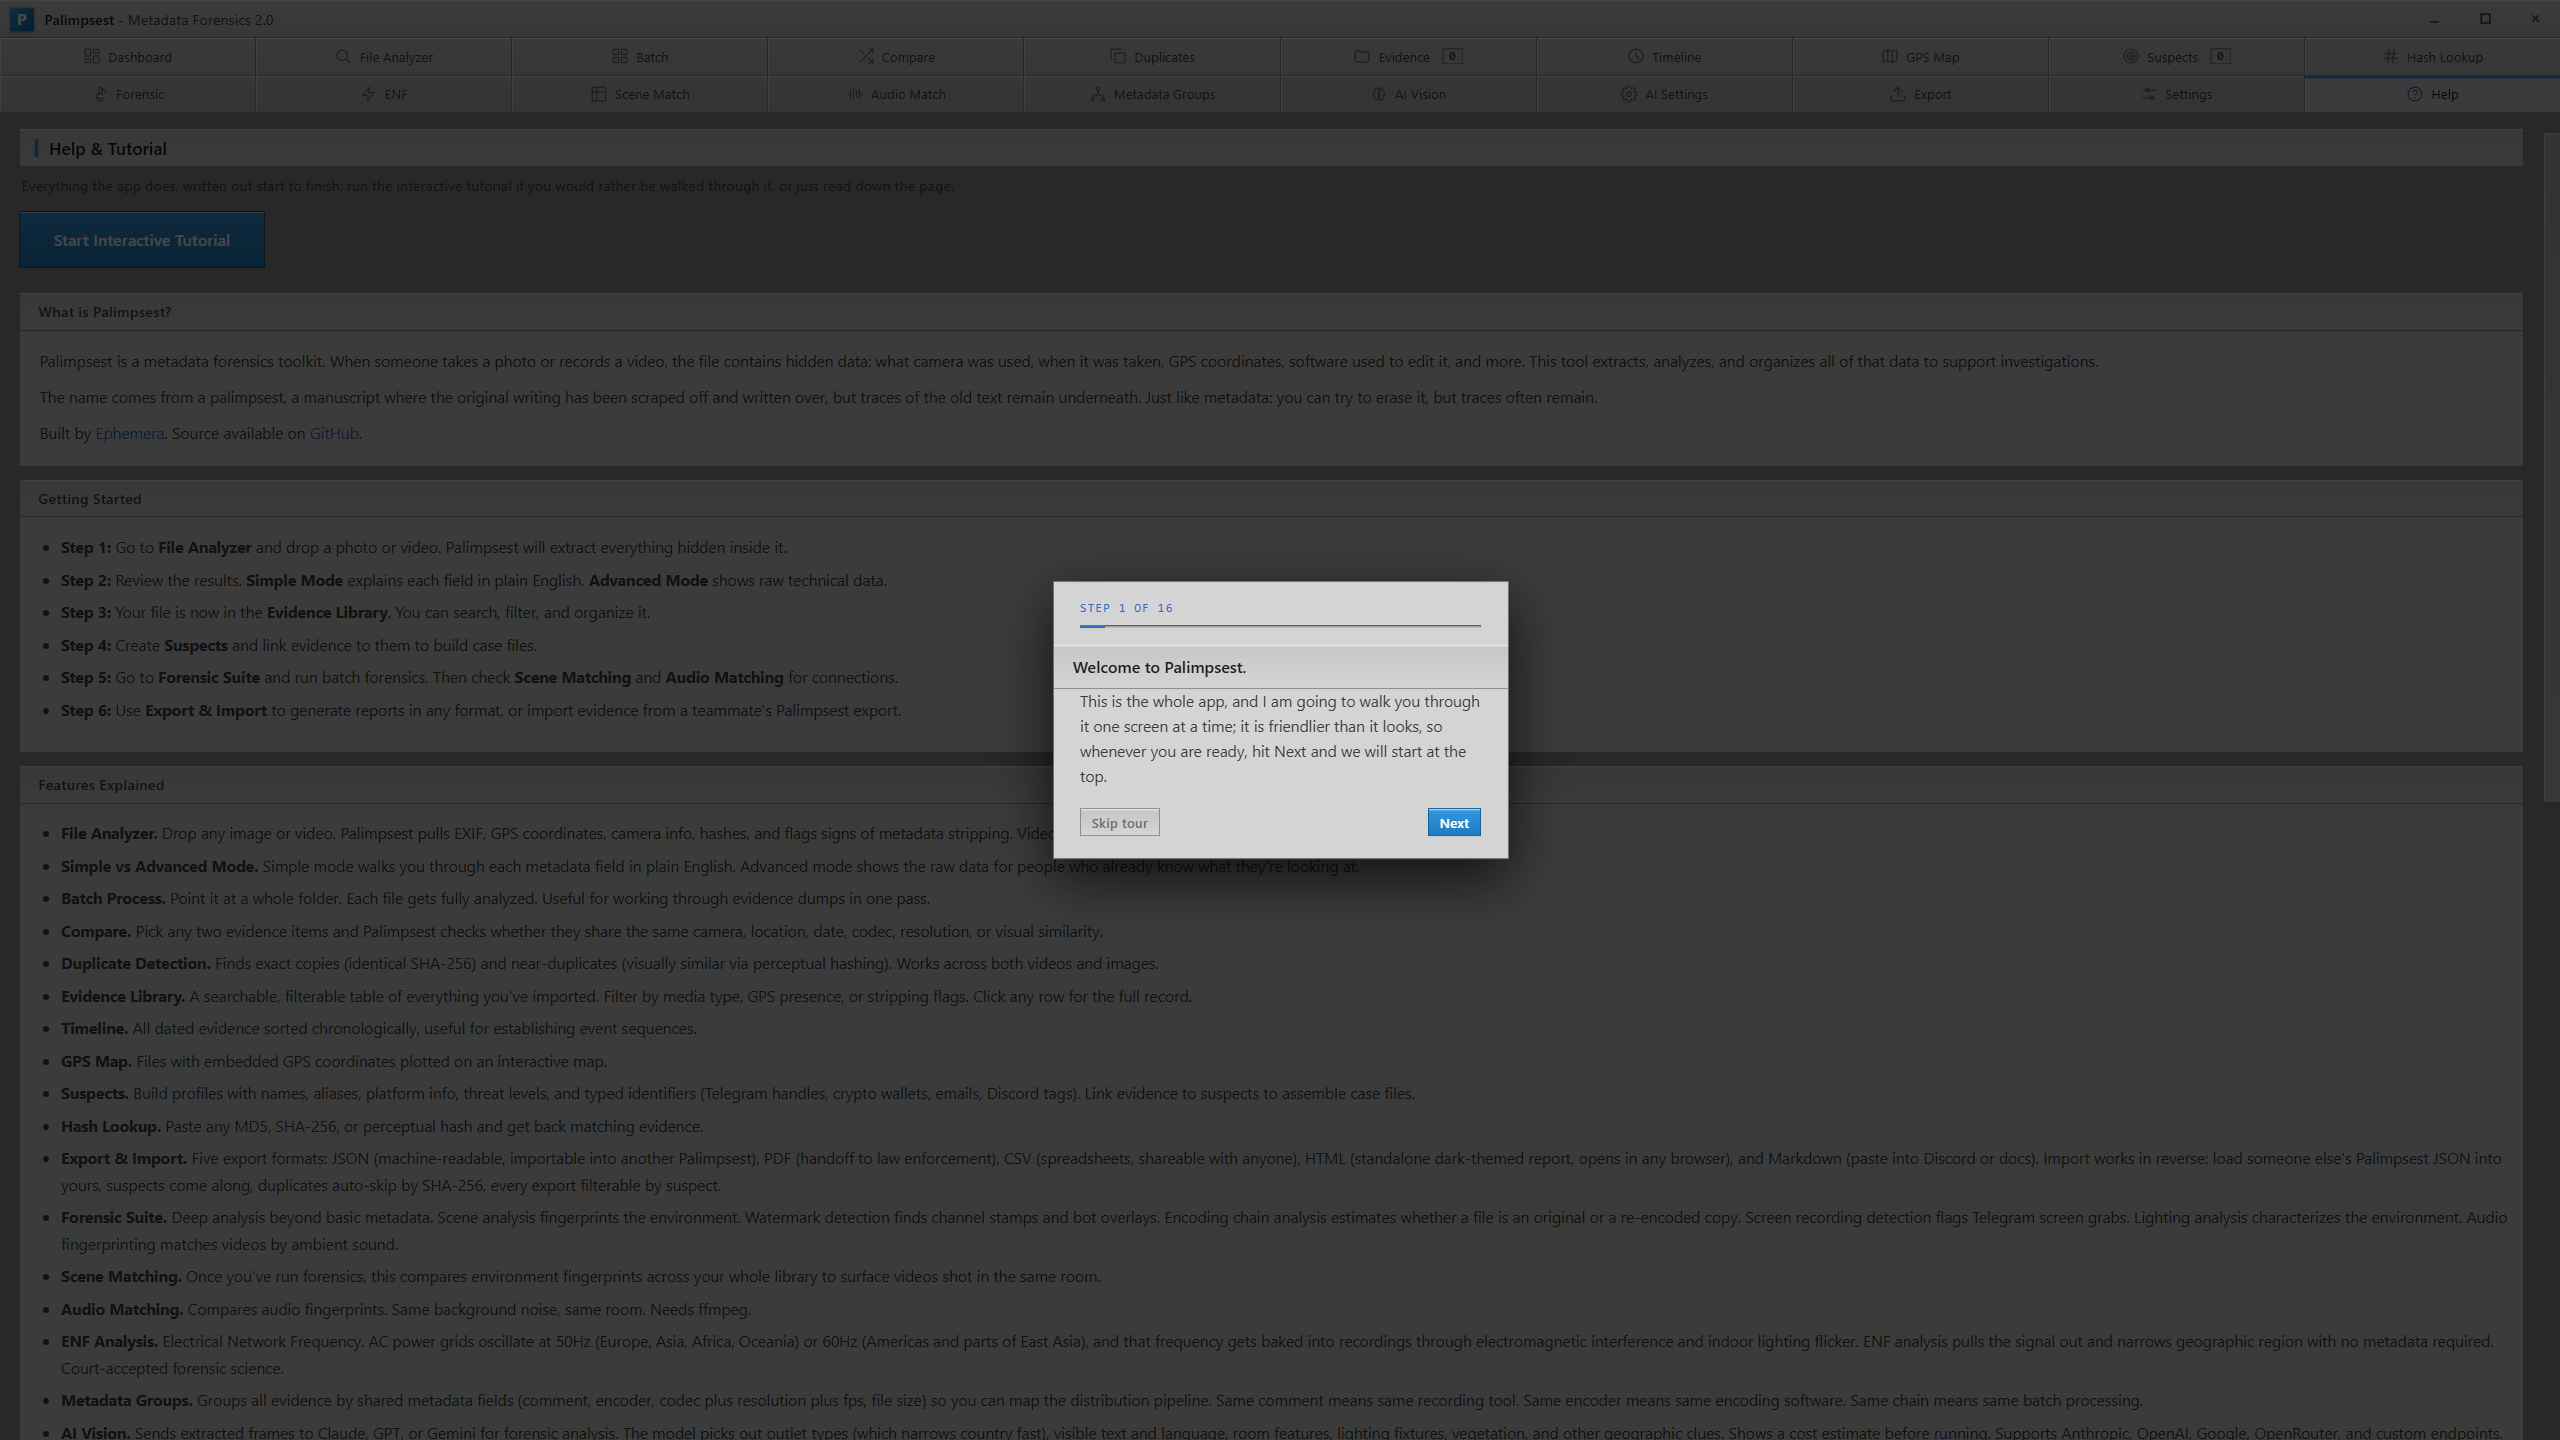The height and width of the screenshot is (1440, 2560).
Task: Open the GitHub source link
Action: click(x=334, y=433)
